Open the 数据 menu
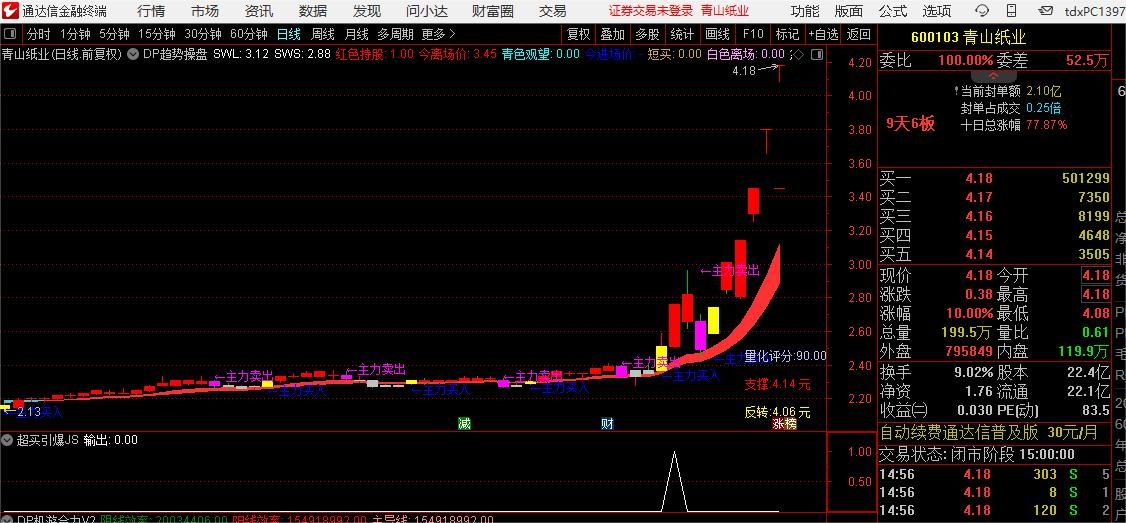This screenshot has height=523, width=1126. pyautogui.click(x=312, y=11)
